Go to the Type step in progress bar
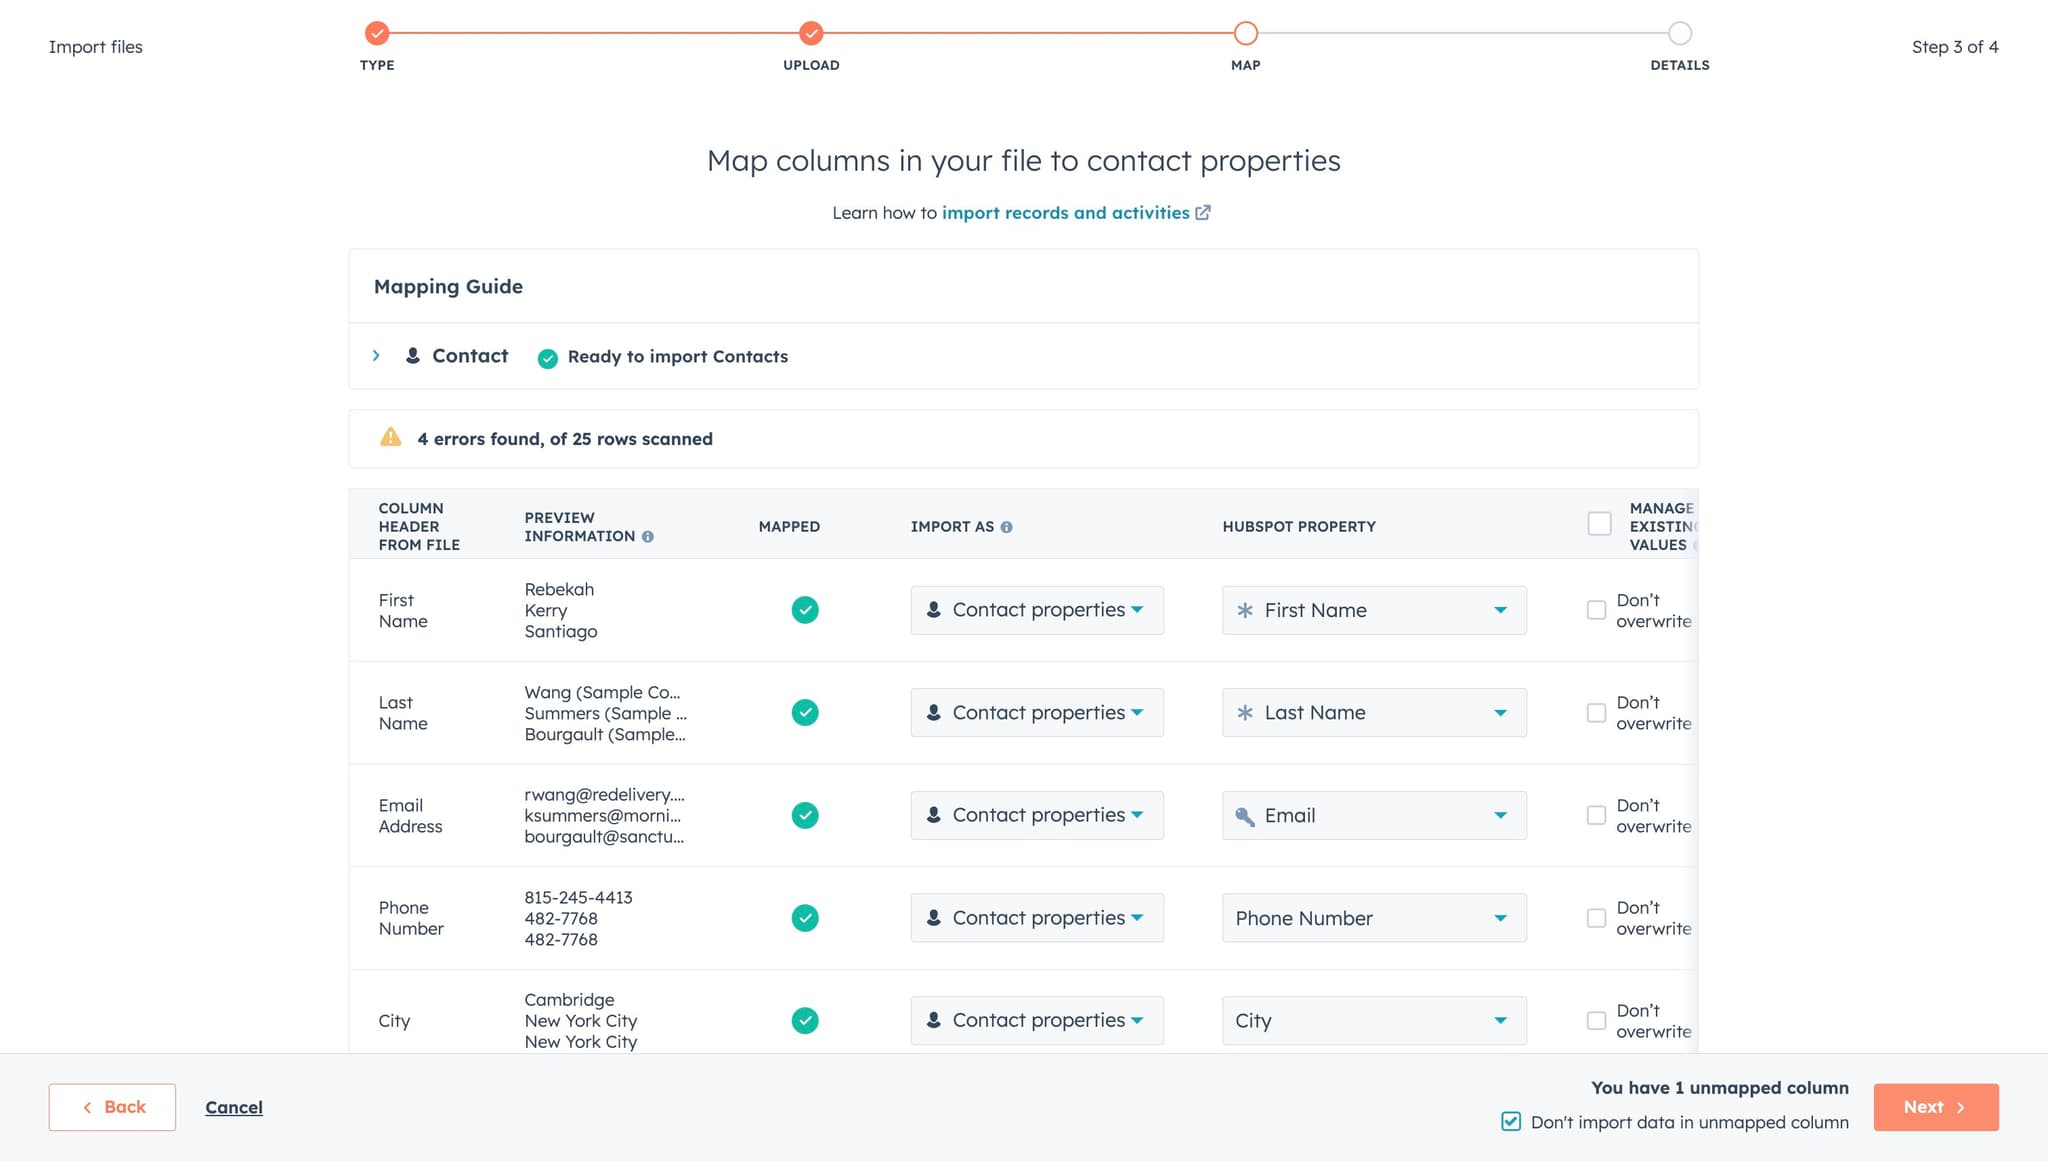This screenshot has width=2048, height=1161. tap(377, 34)
